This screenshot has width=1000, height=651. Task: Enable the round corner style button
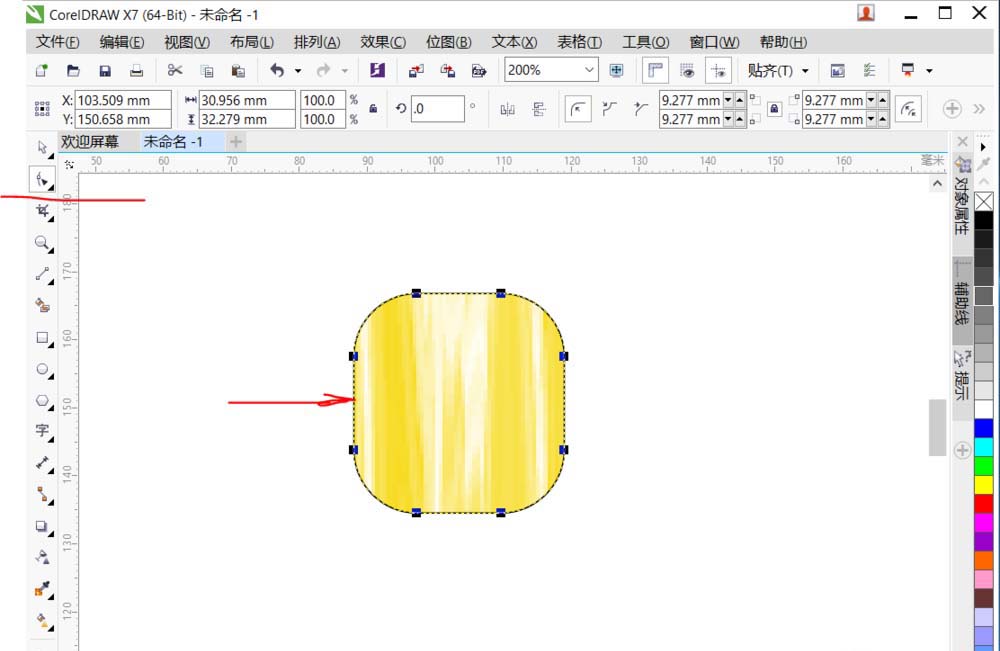[x=578, y=109]
